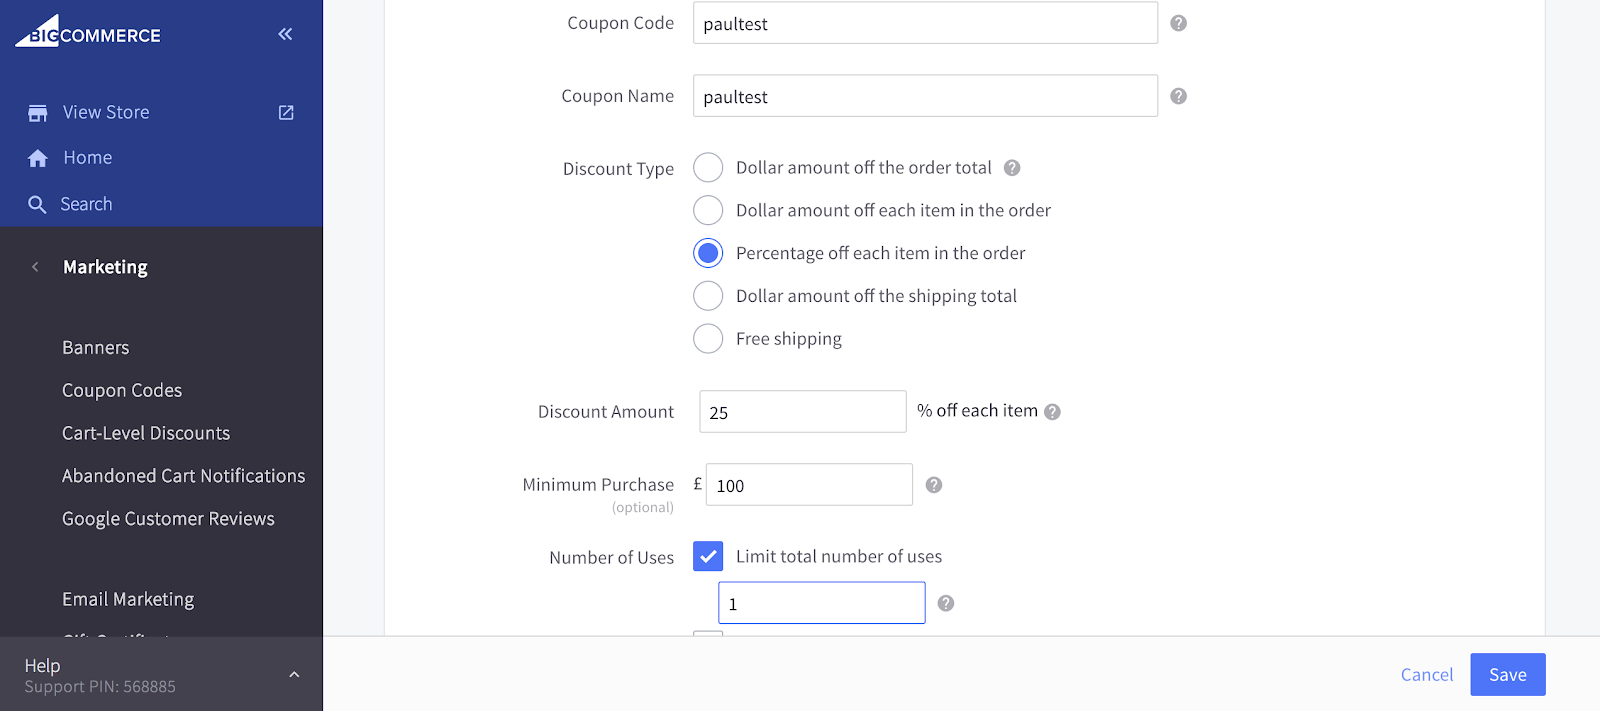Select Dollar amount off the shipping total
The height and width of the screenshot is (711, 1600).
coord(708,296)
